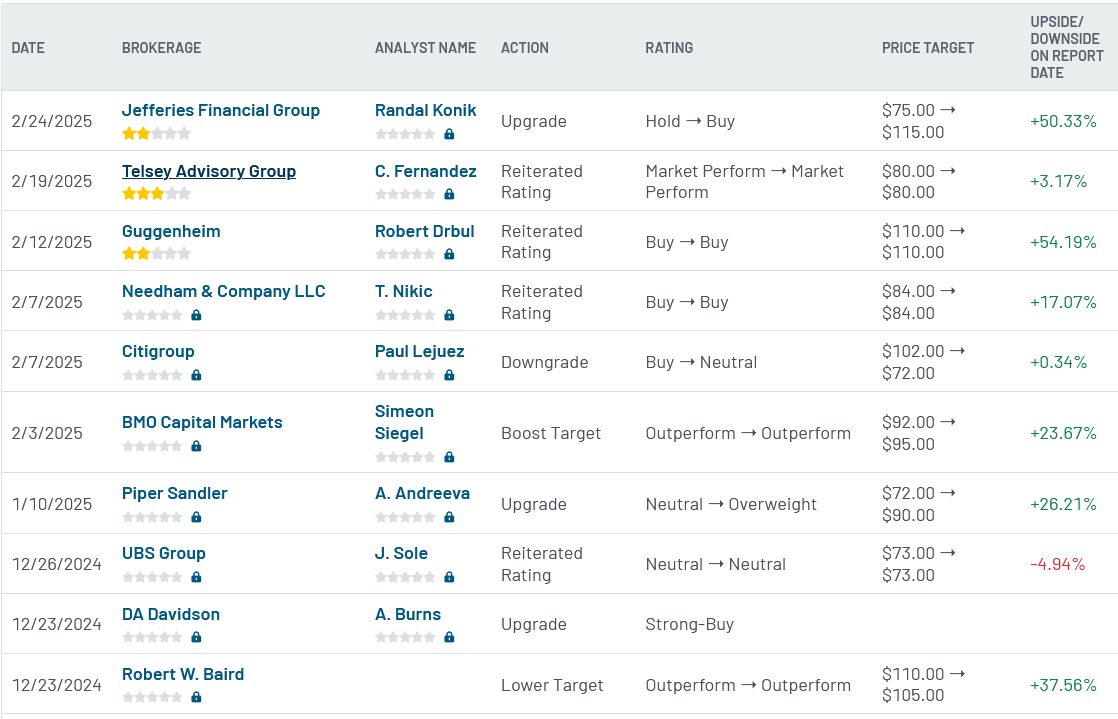Click lock icon beside Randal Konik's rating
This screenshot has width=1118, height=719.
449,133
